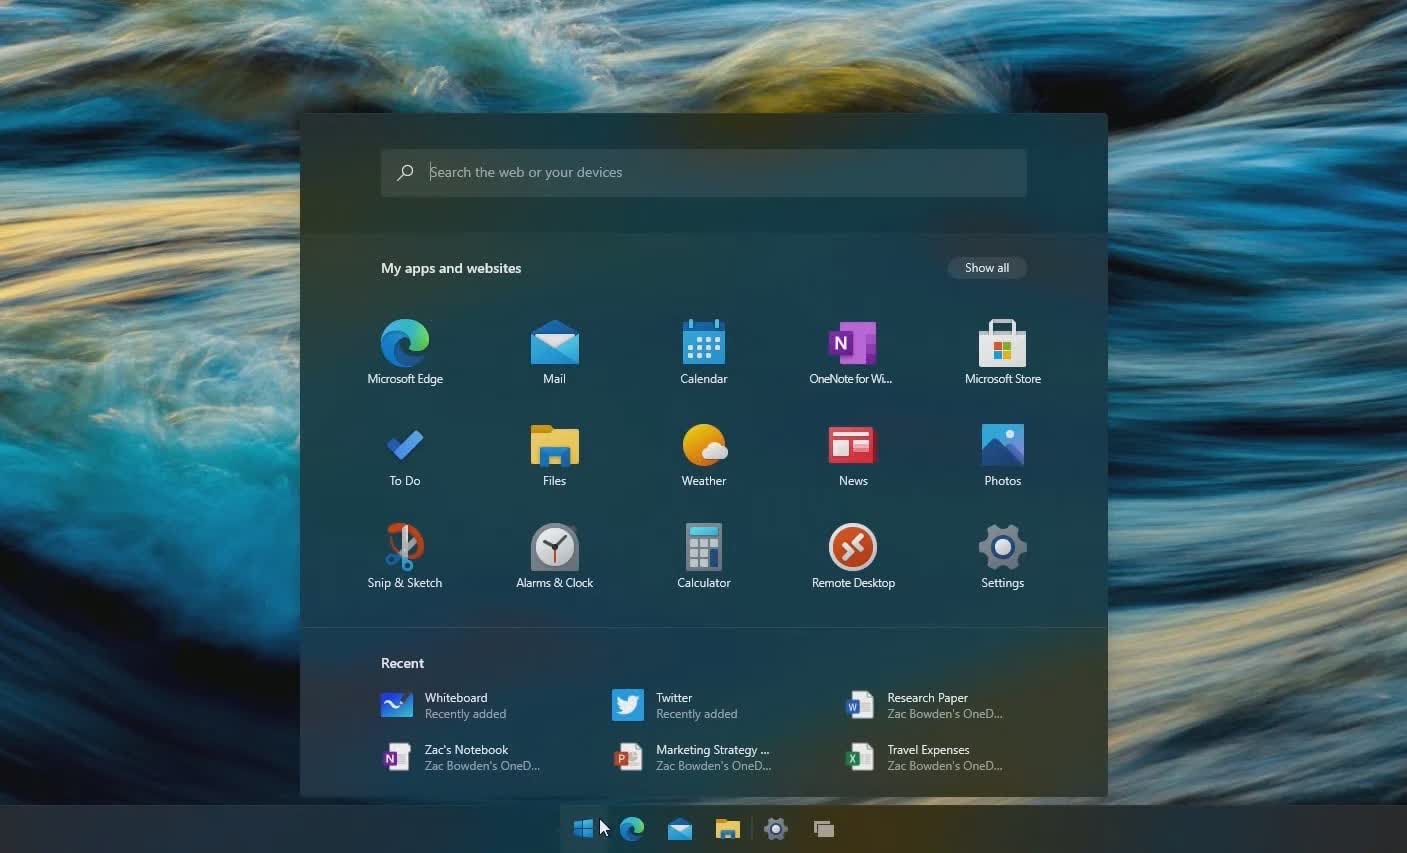The width and height of the screenshot is (1407, 853).
Task: Open Settings from the apps grid
Action: [1002, 557]
